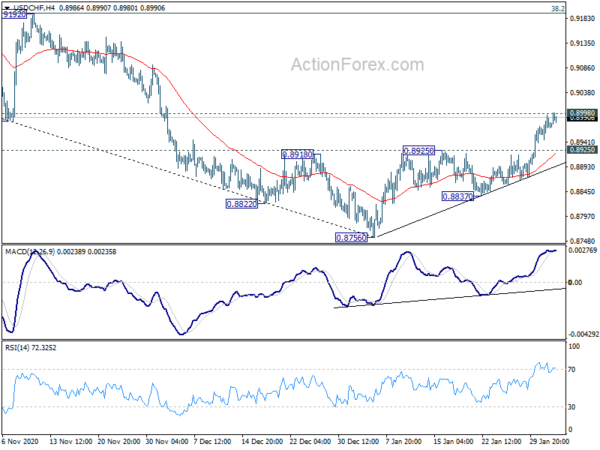The image size is (600, 450).
Task: Click the 14 Dec 20:00 date label
Action: 262,441
